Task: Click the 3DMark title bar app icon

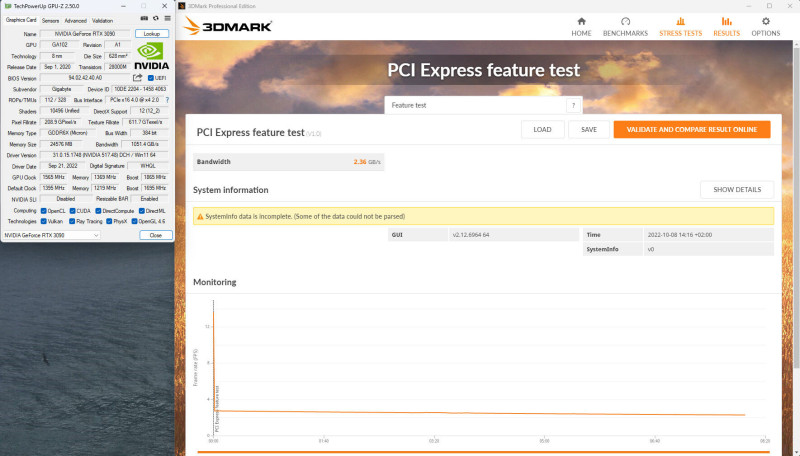Action: coord(182,6)
